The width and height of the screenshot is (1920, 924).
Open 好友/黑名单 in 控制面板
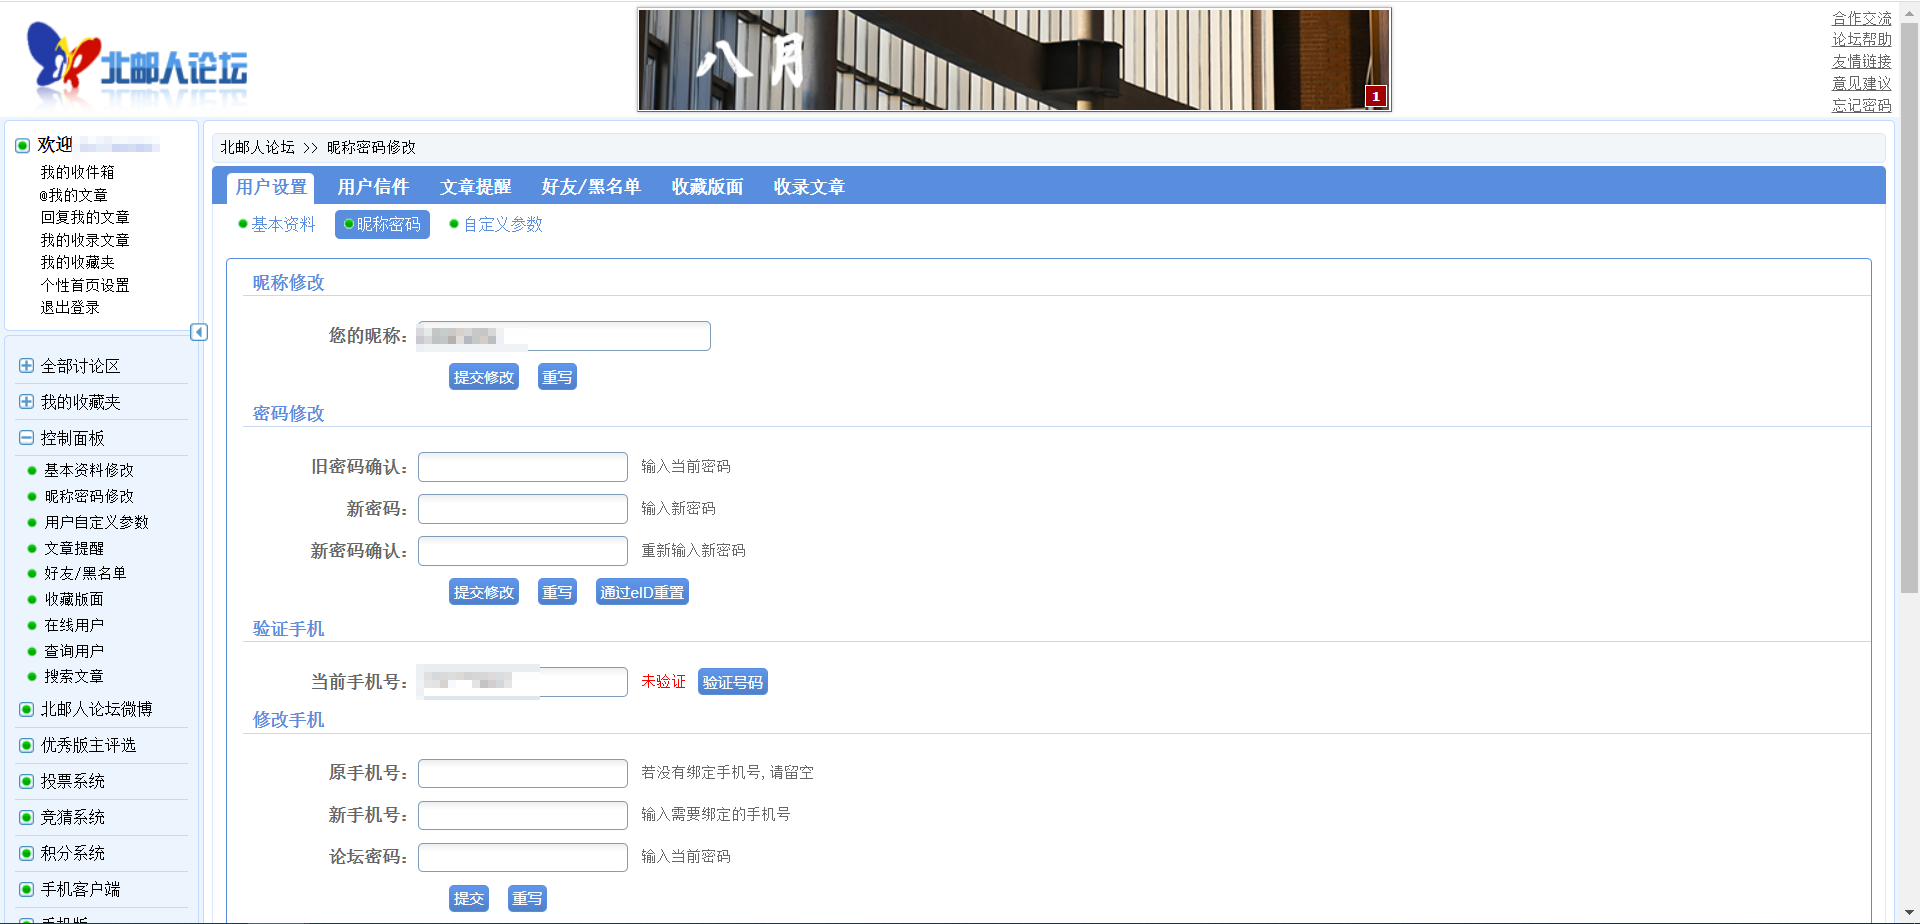coord(85,573)
